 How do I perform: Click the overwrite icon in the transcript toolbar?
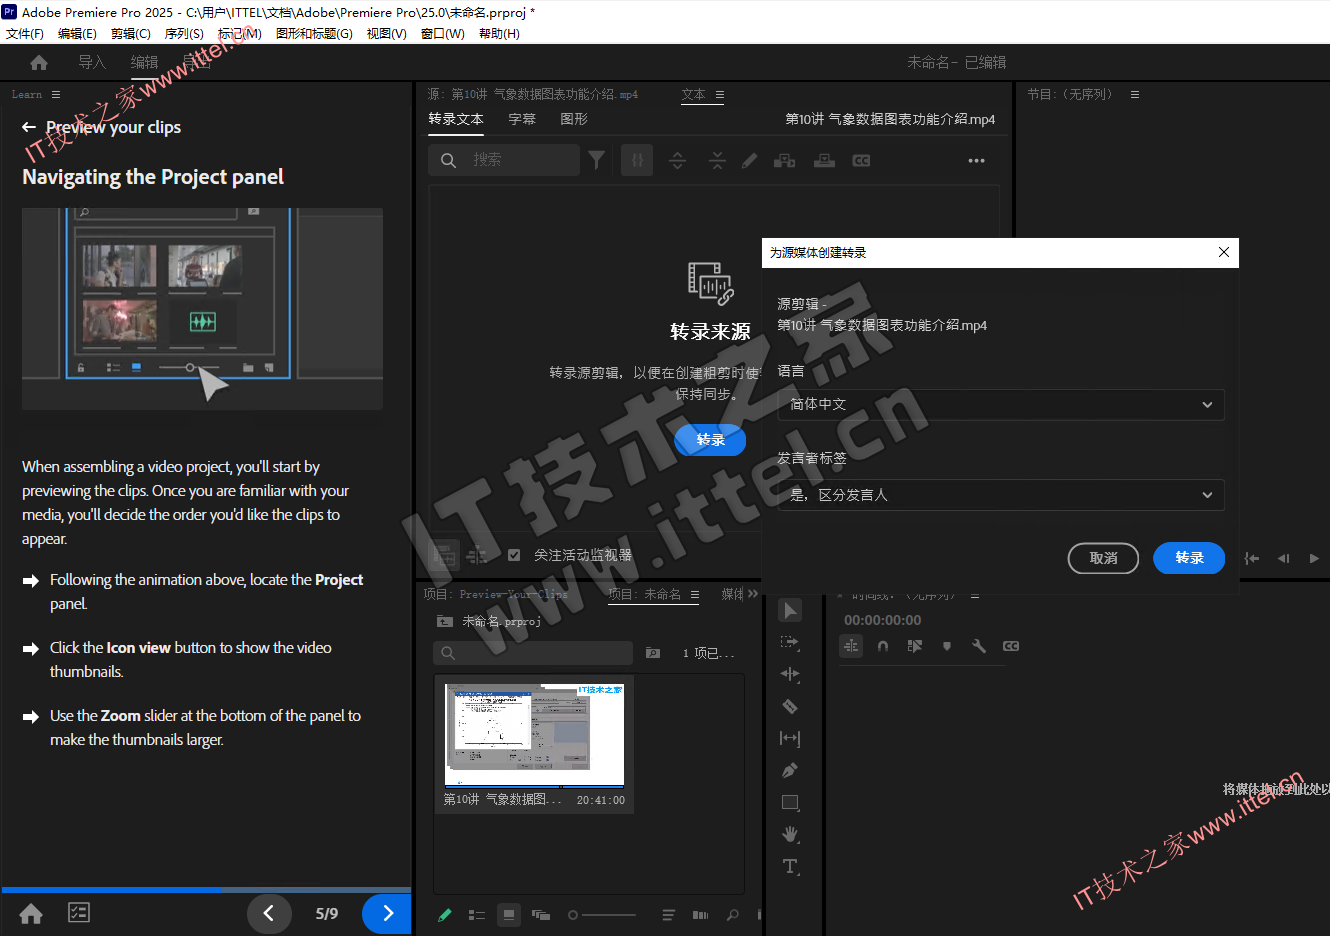(824, 160)
